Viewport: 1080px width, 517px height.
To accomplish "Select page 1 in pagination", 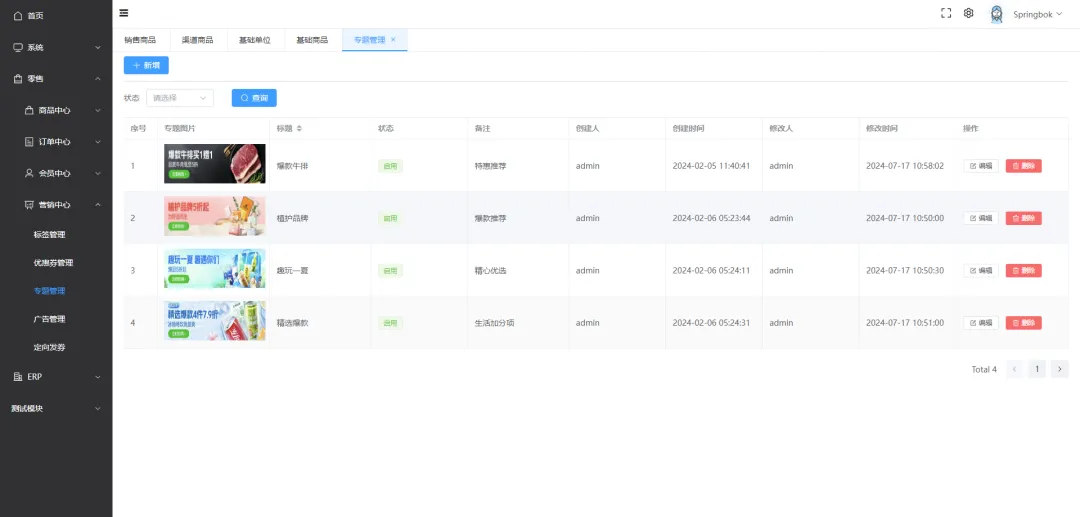I will tap(1037, 369).
